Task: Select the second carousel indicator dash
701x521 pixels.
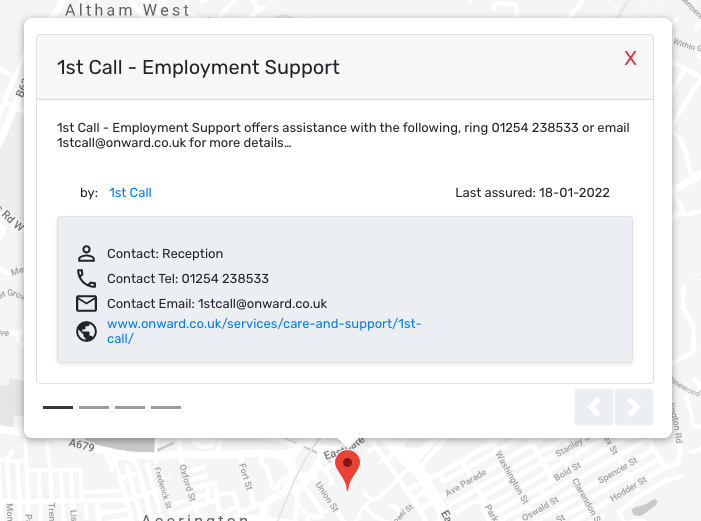Action: [x=94, y=407]
